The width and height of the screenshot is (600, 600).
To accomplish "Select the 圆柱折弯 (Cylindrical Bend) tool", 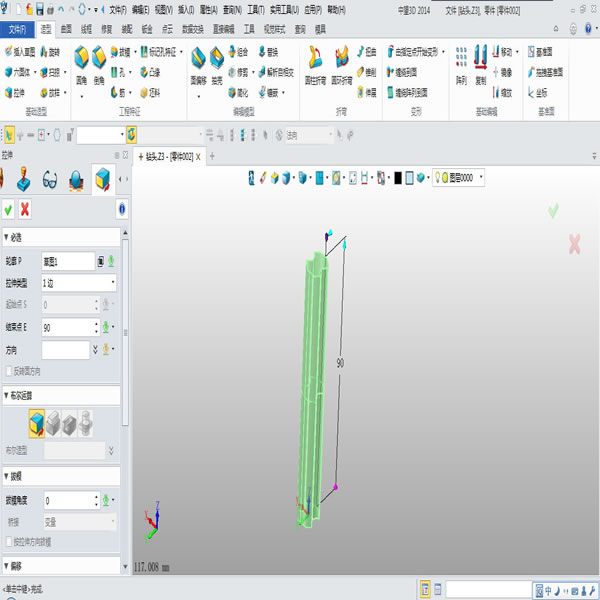I will (x=315, y=65).
